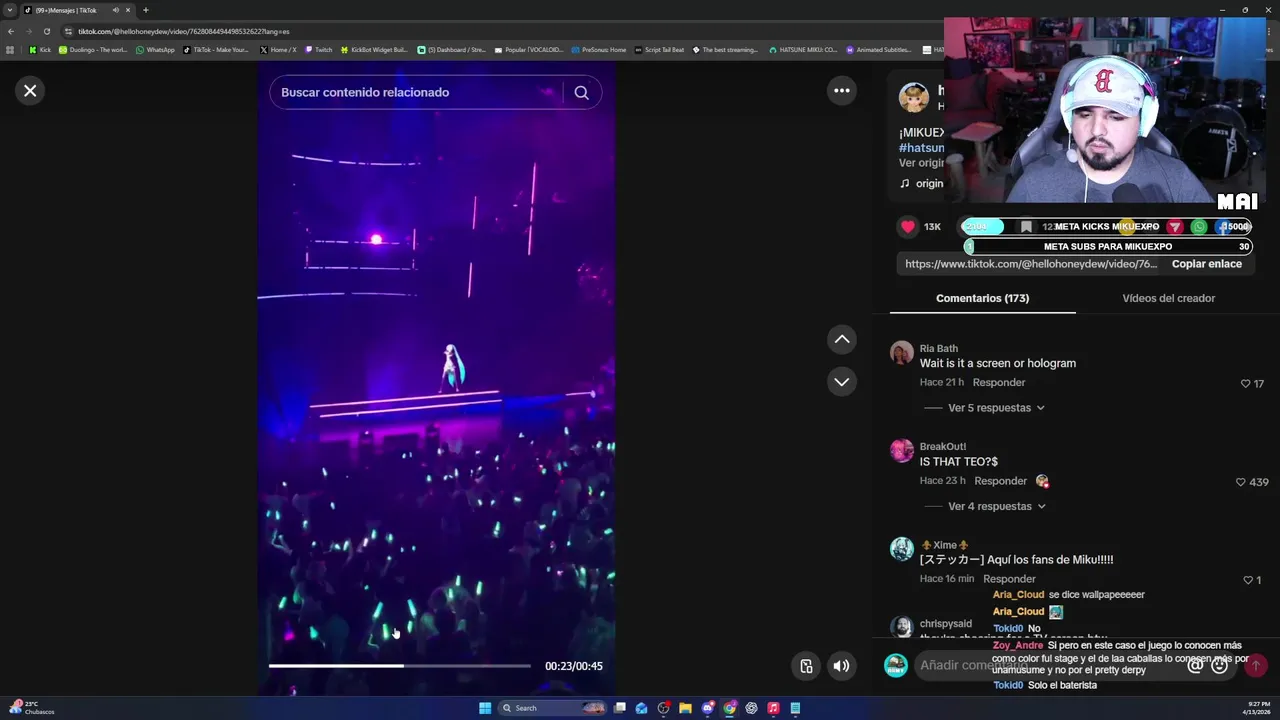Expand Ver 4 respuestas under BreakOut!
This screenshot has width=1280, height=720.
996,506
